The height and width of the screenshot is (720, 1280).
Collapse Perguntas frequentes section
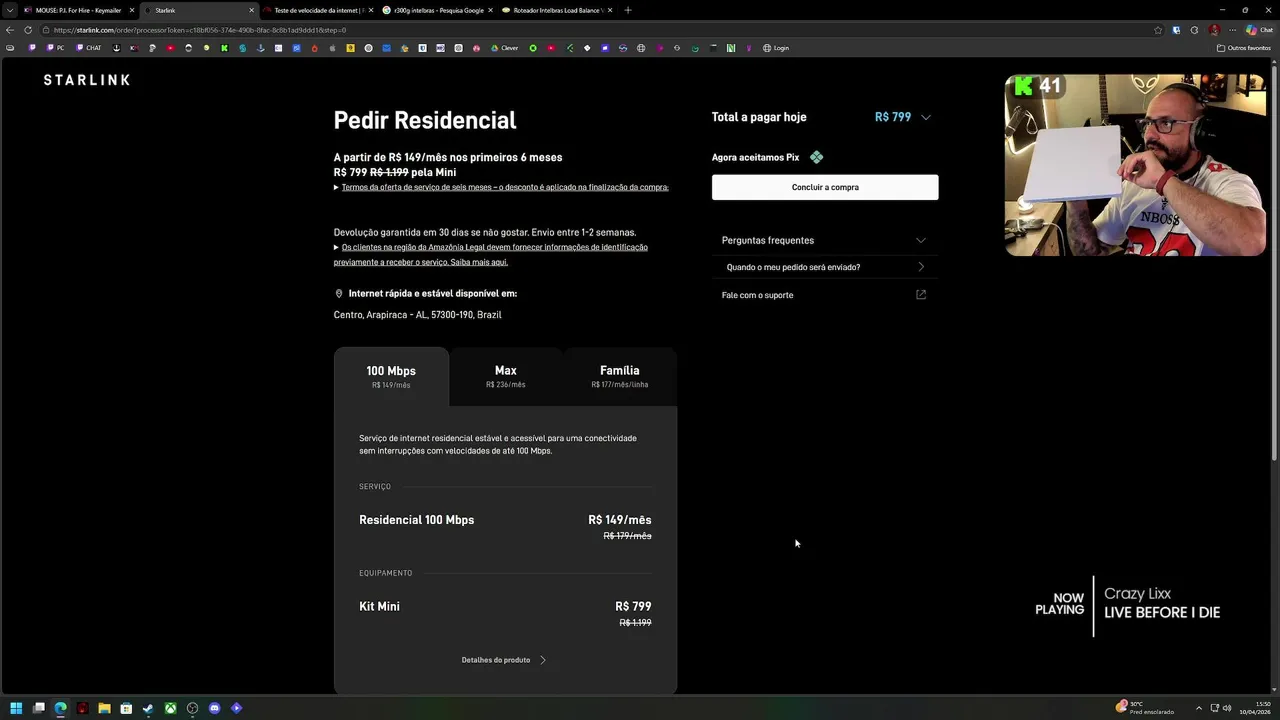(x=824, y=240)
